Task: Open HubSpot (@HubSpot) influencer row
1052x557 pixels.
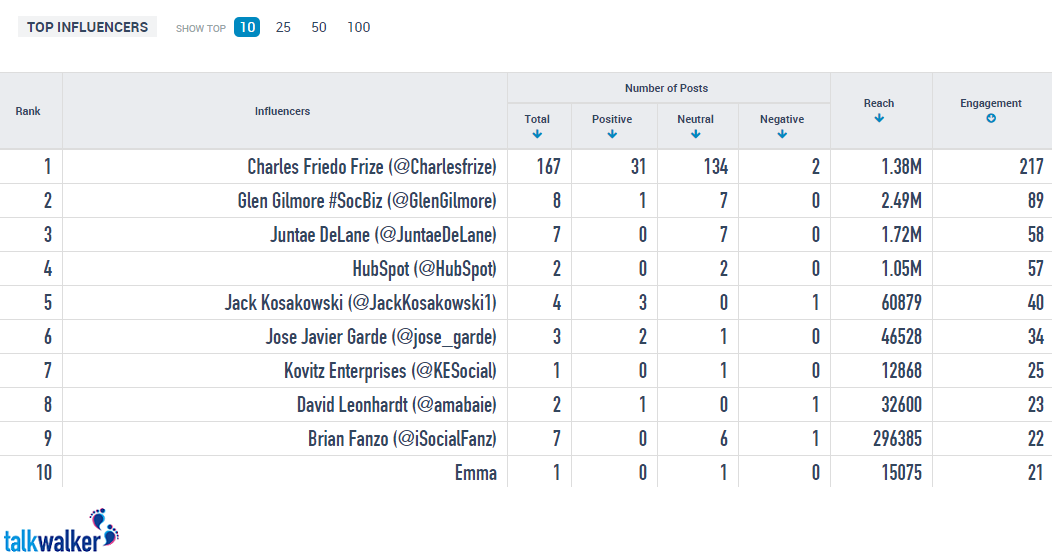Action: click(425, 268)
